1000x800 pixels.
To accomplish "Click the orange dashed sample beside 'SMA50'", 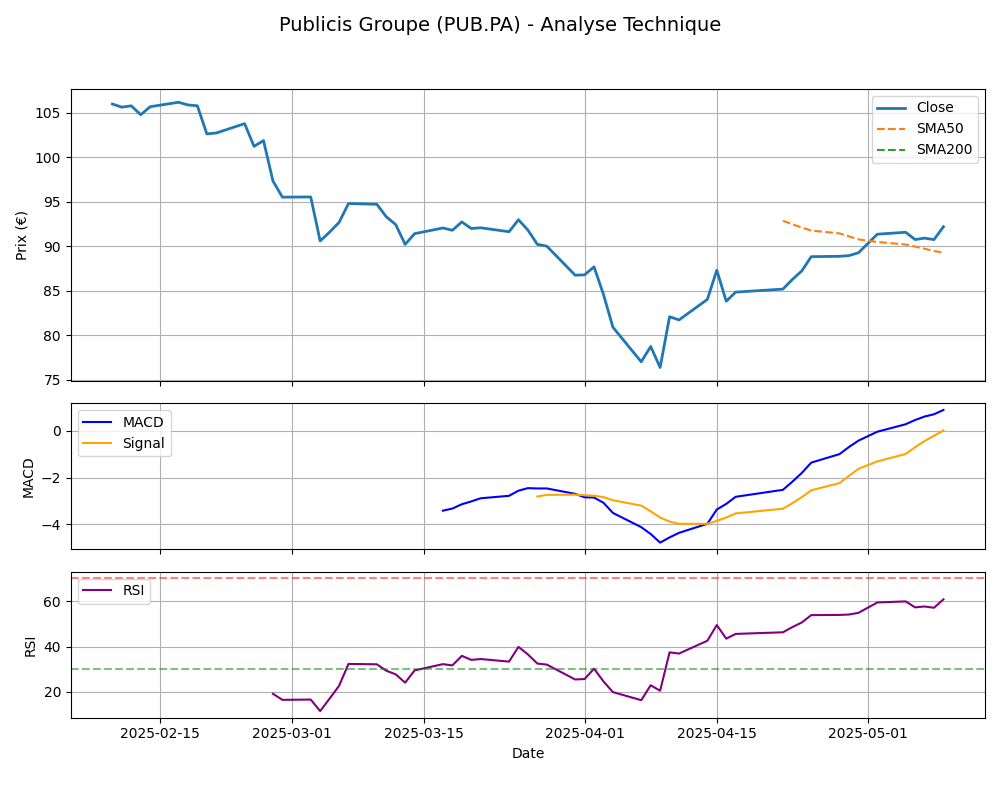I will (892, 129).
